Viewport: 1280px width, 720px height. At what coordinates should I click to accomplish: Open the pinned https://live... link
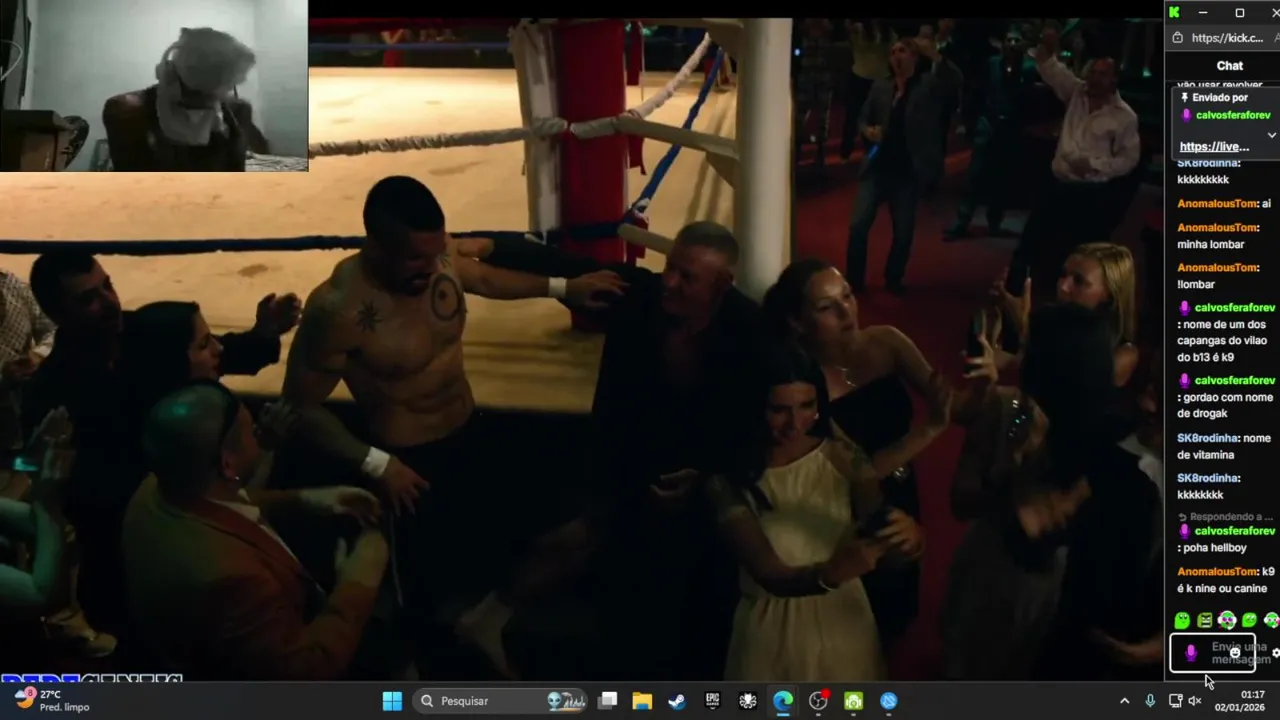(1214, 146)
